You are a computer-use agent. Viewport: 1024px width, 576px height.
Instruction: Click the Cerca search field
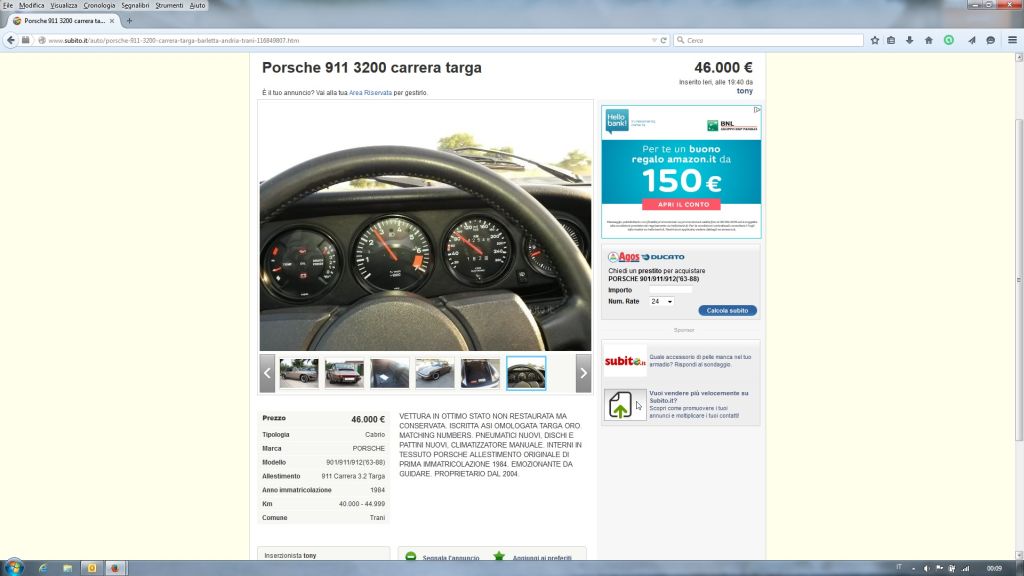pyautogui.click(x=769, y=40)
